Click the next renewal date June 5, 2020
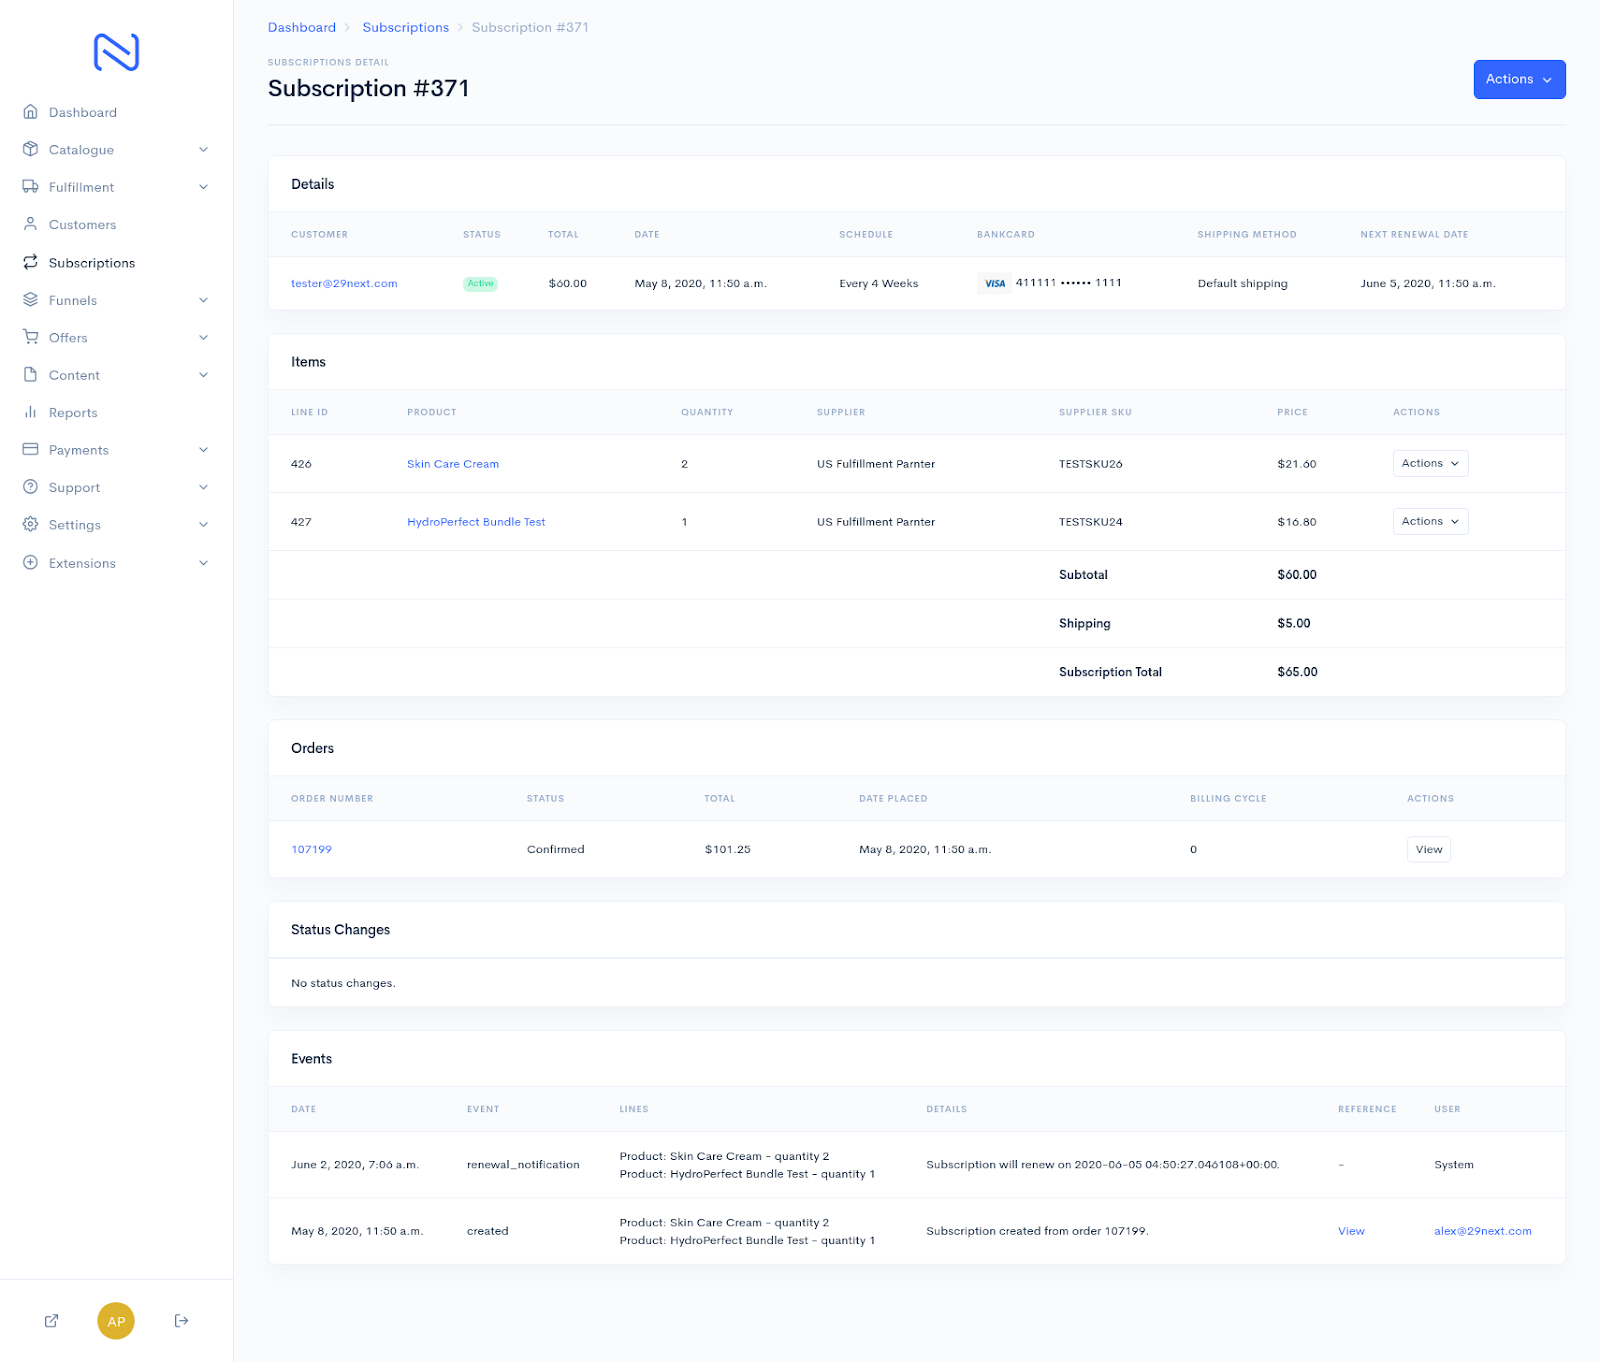 point(1428,284)
